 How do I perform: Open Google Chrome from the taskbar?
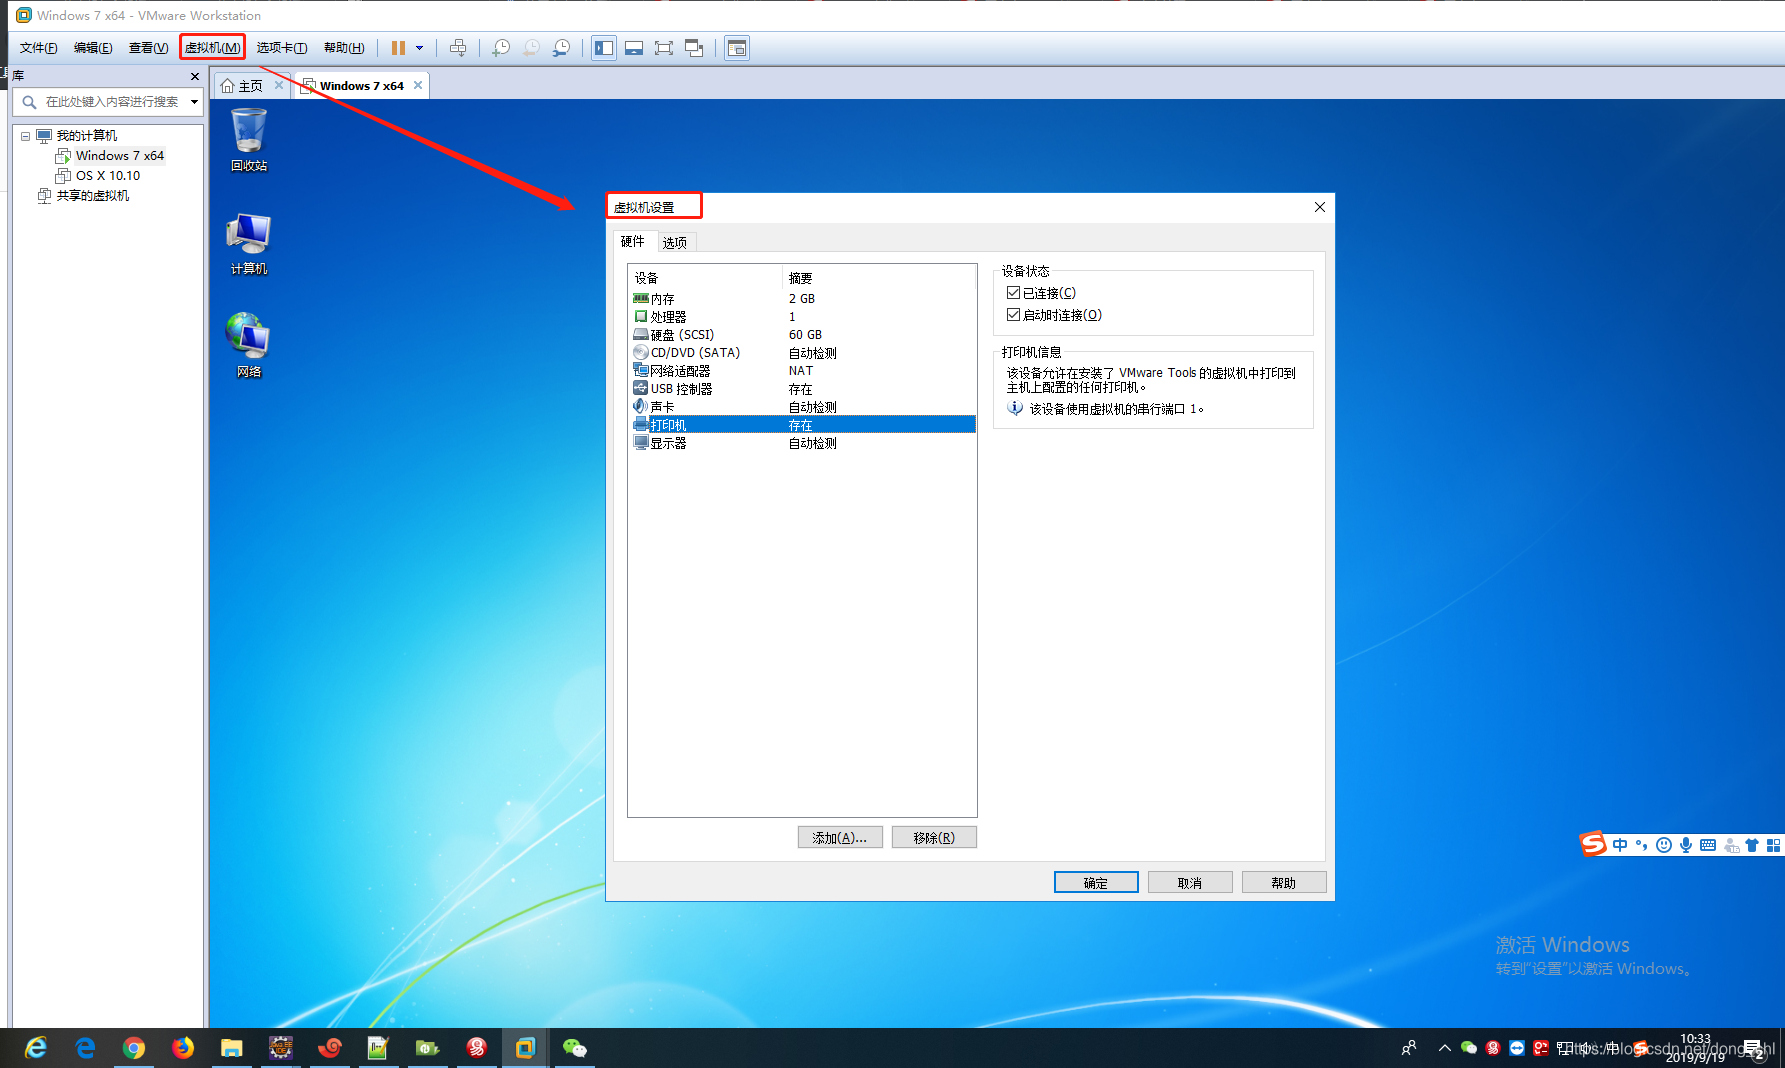click(x=134, y=1047)
